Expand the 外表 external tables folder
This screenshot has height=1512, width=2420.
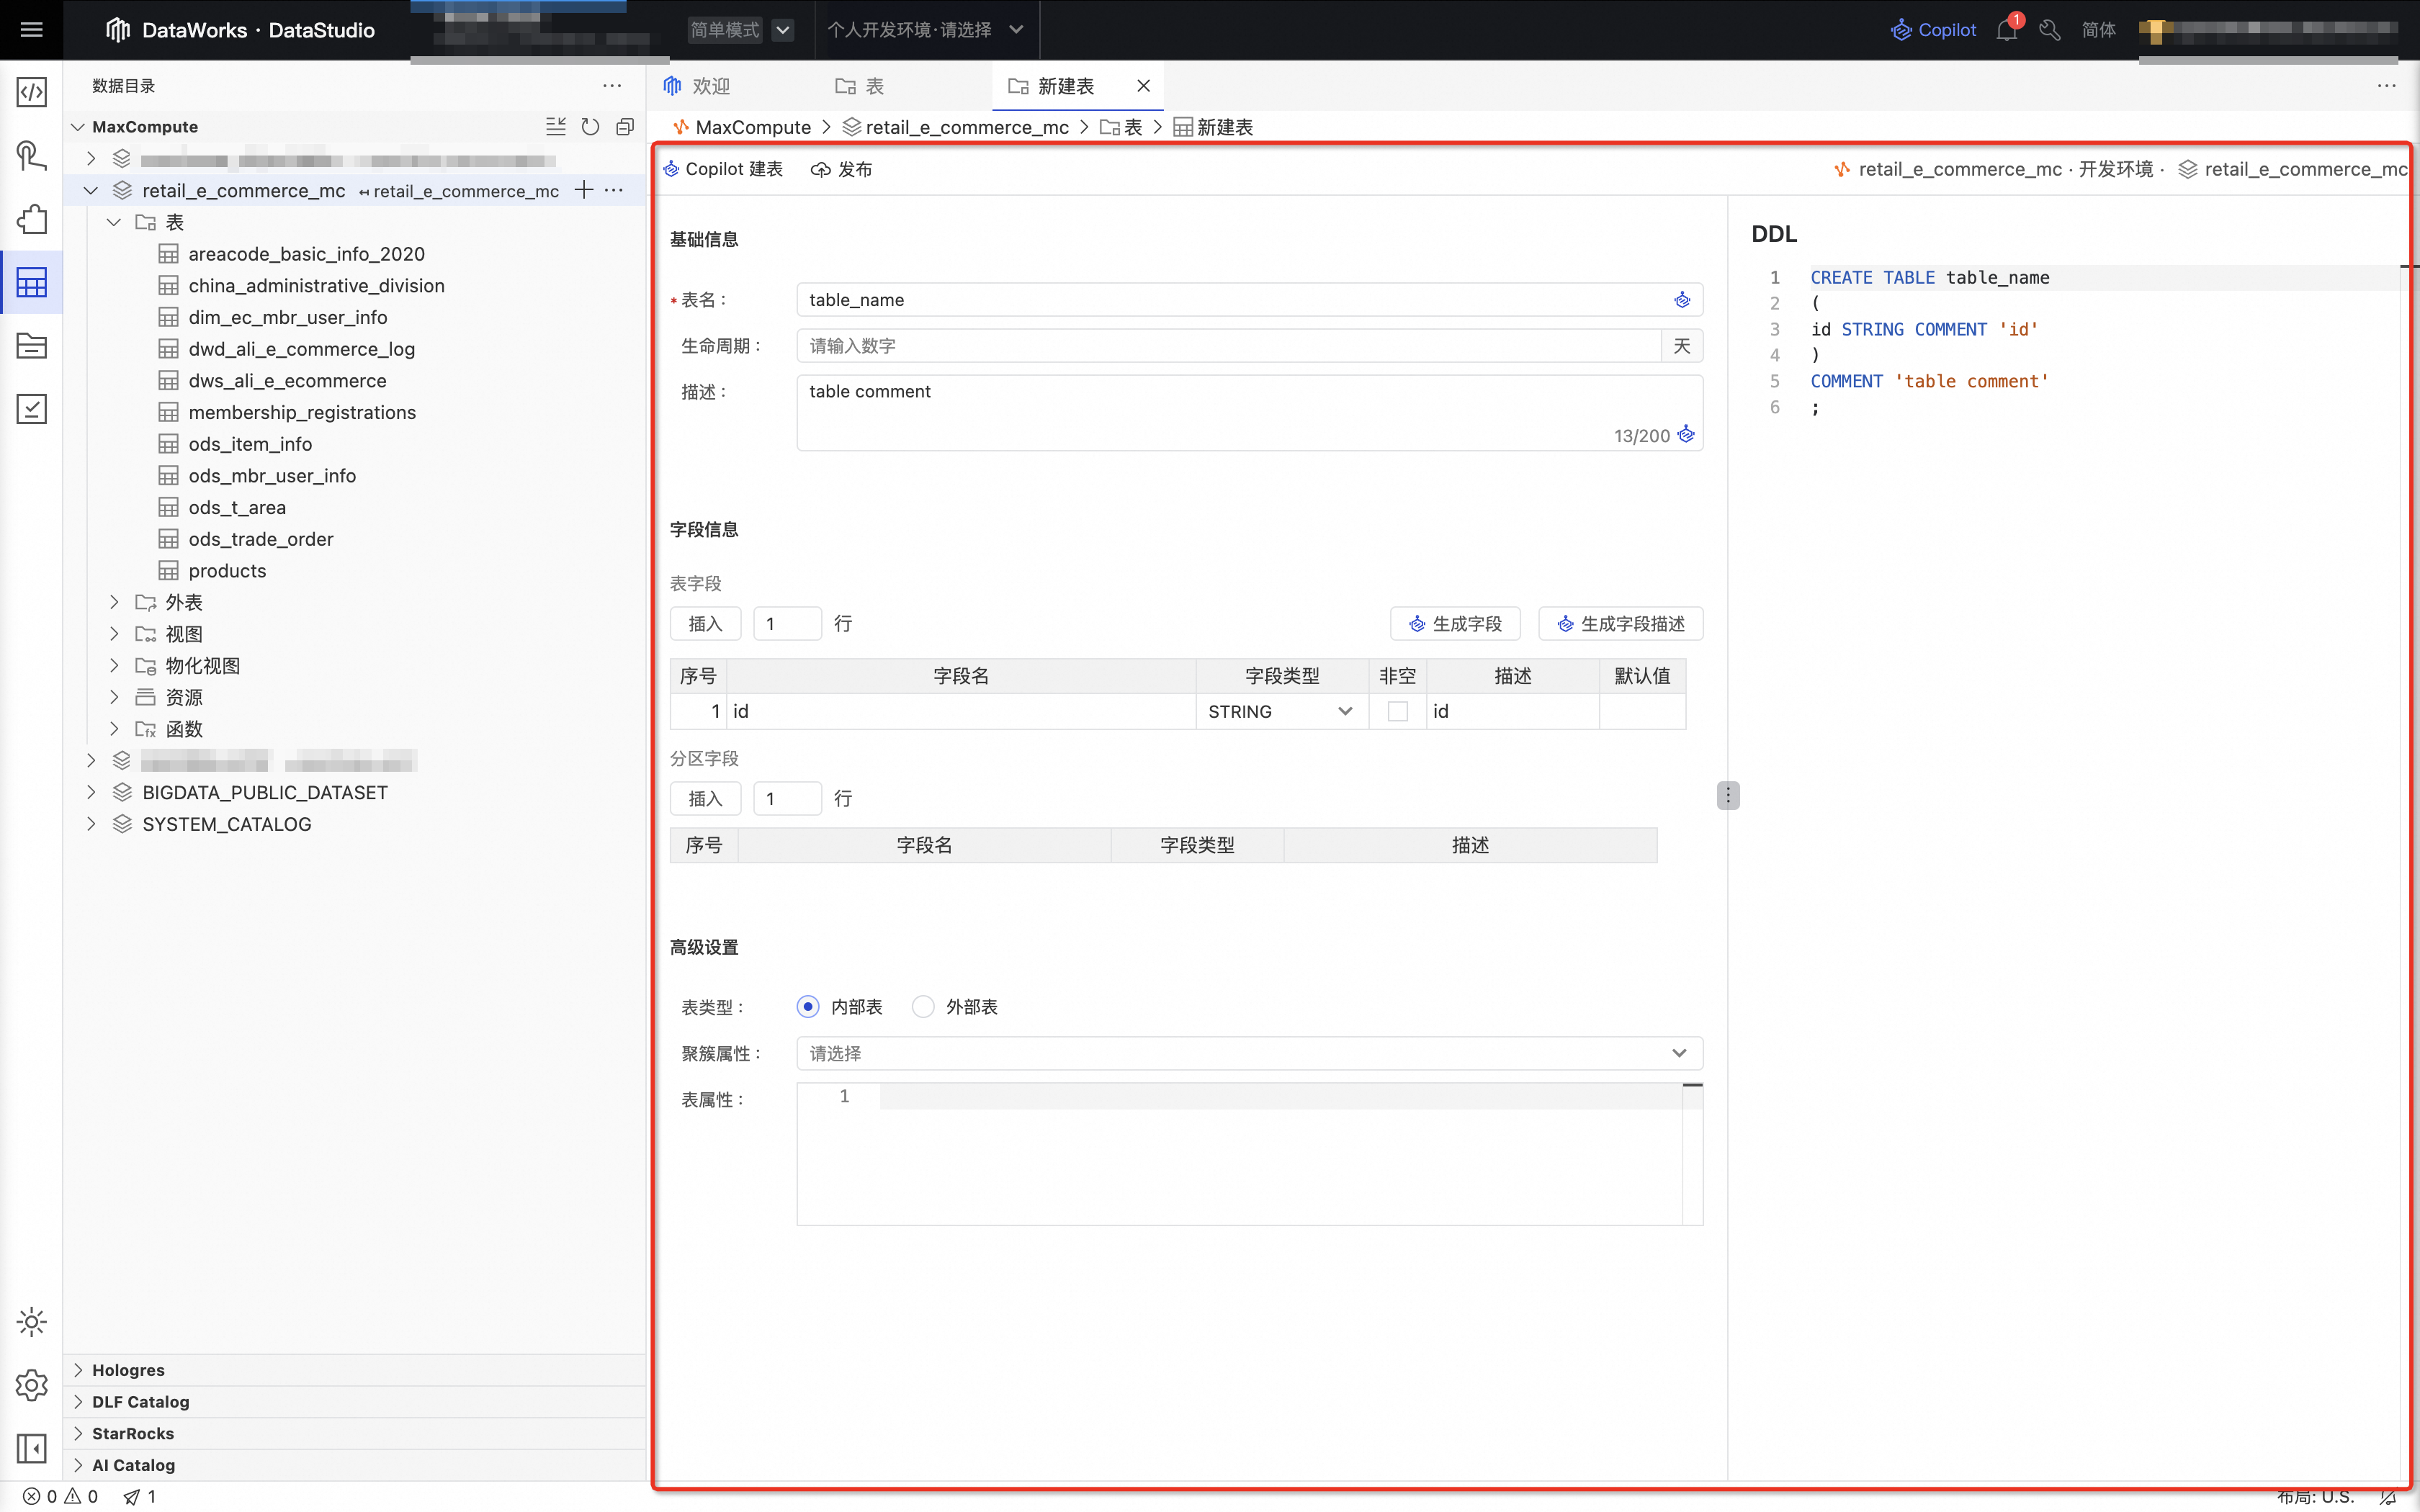click(x=114, y=602)
